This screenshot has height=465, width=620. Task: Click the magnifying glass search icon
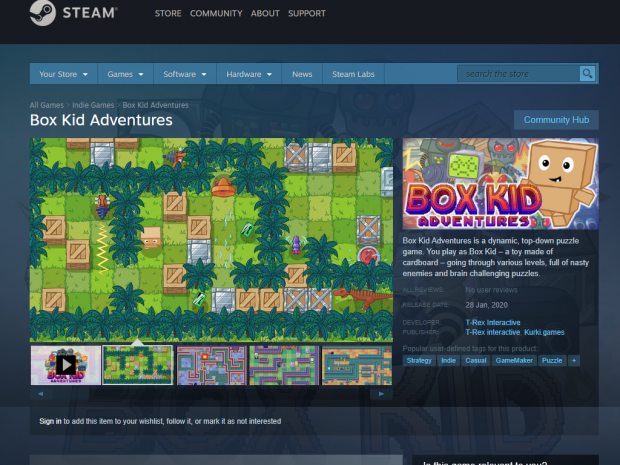587,74
